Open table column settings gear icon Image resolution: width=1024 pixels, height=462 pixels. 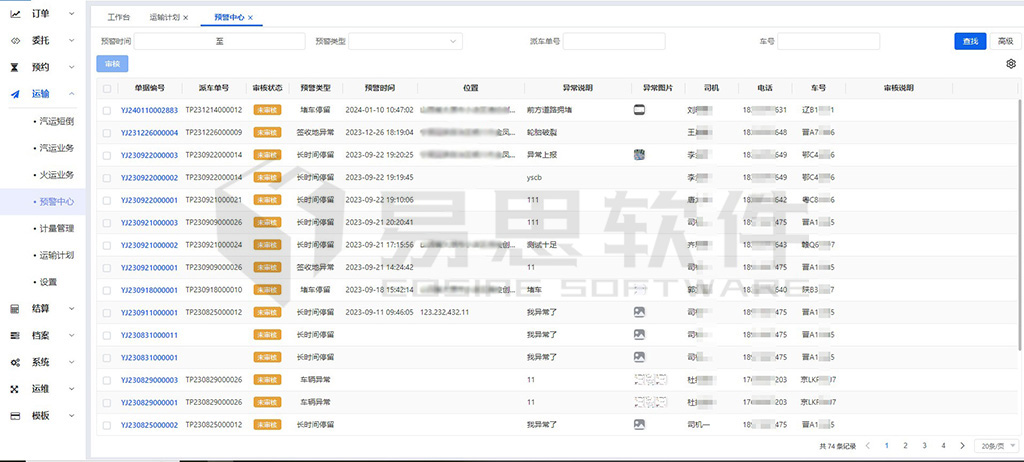coord(1010,64)
